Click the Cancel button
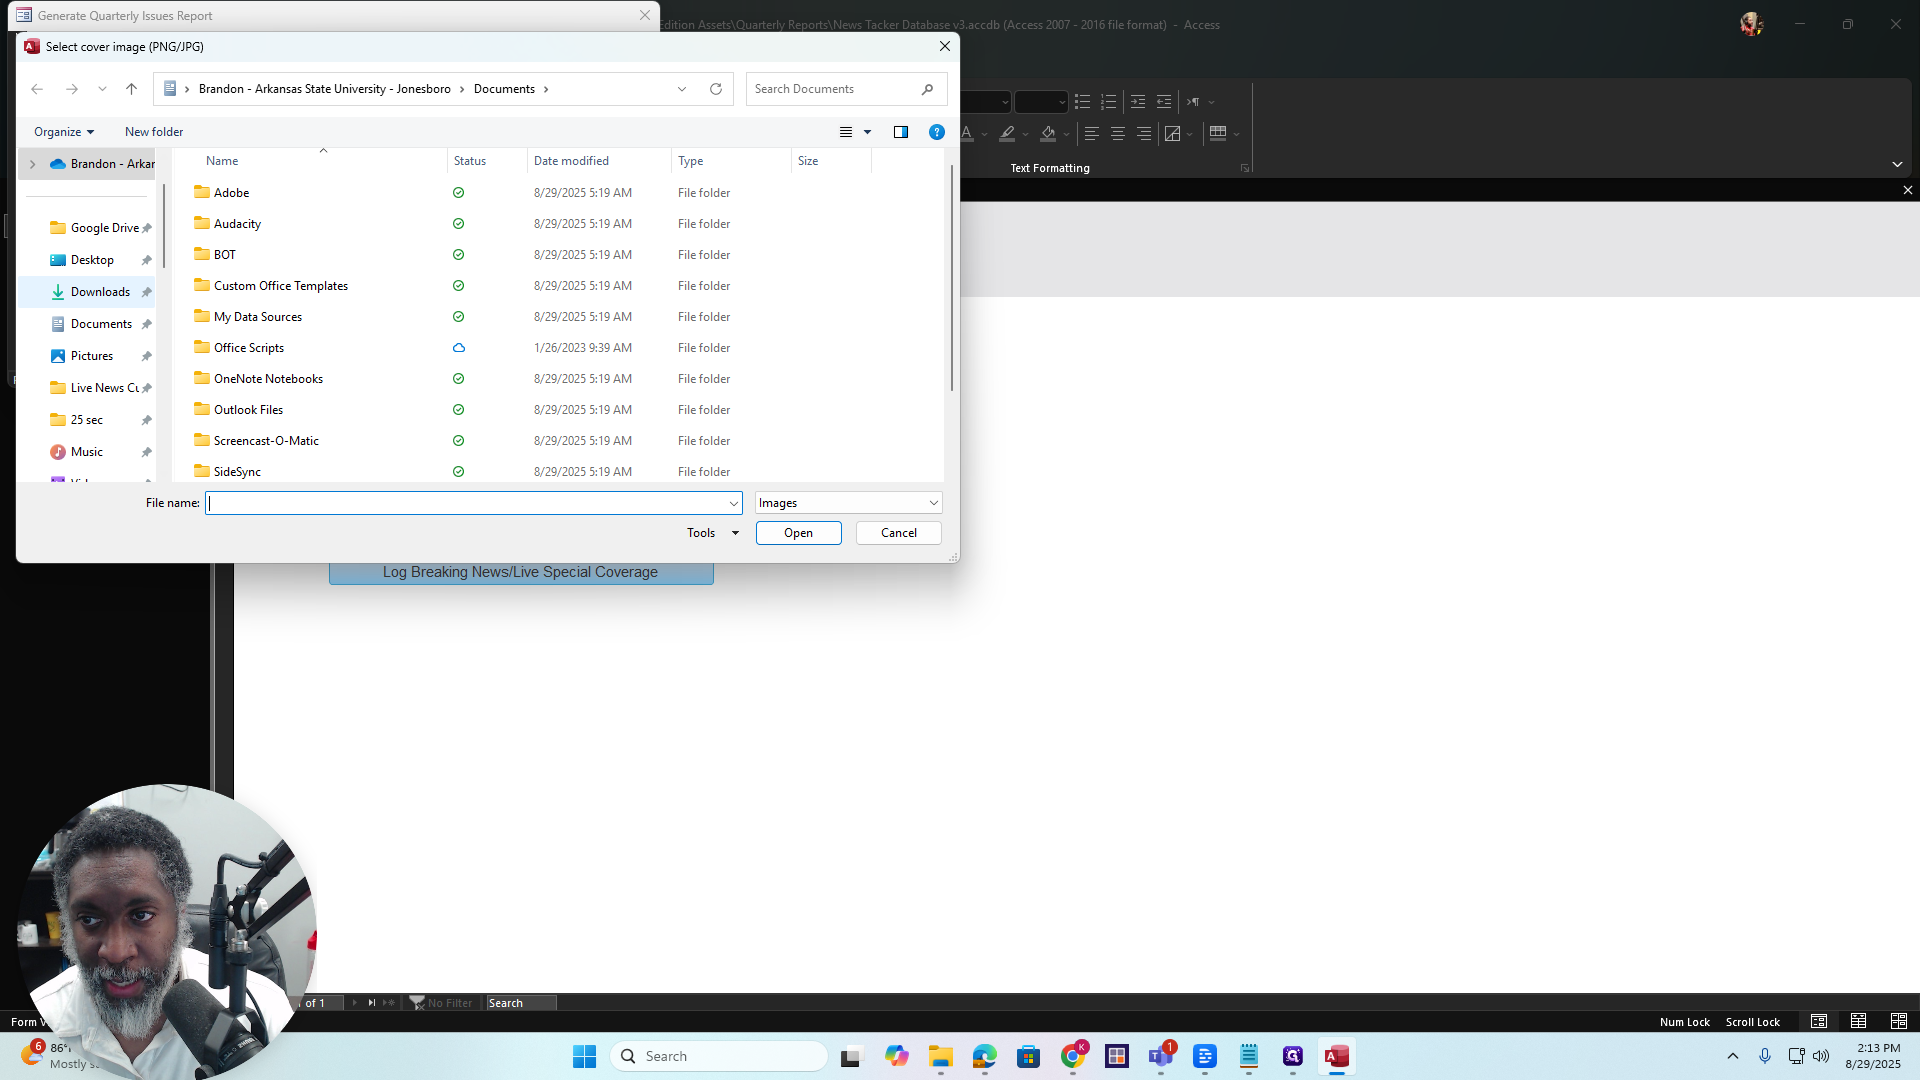 tap(898, 533)
